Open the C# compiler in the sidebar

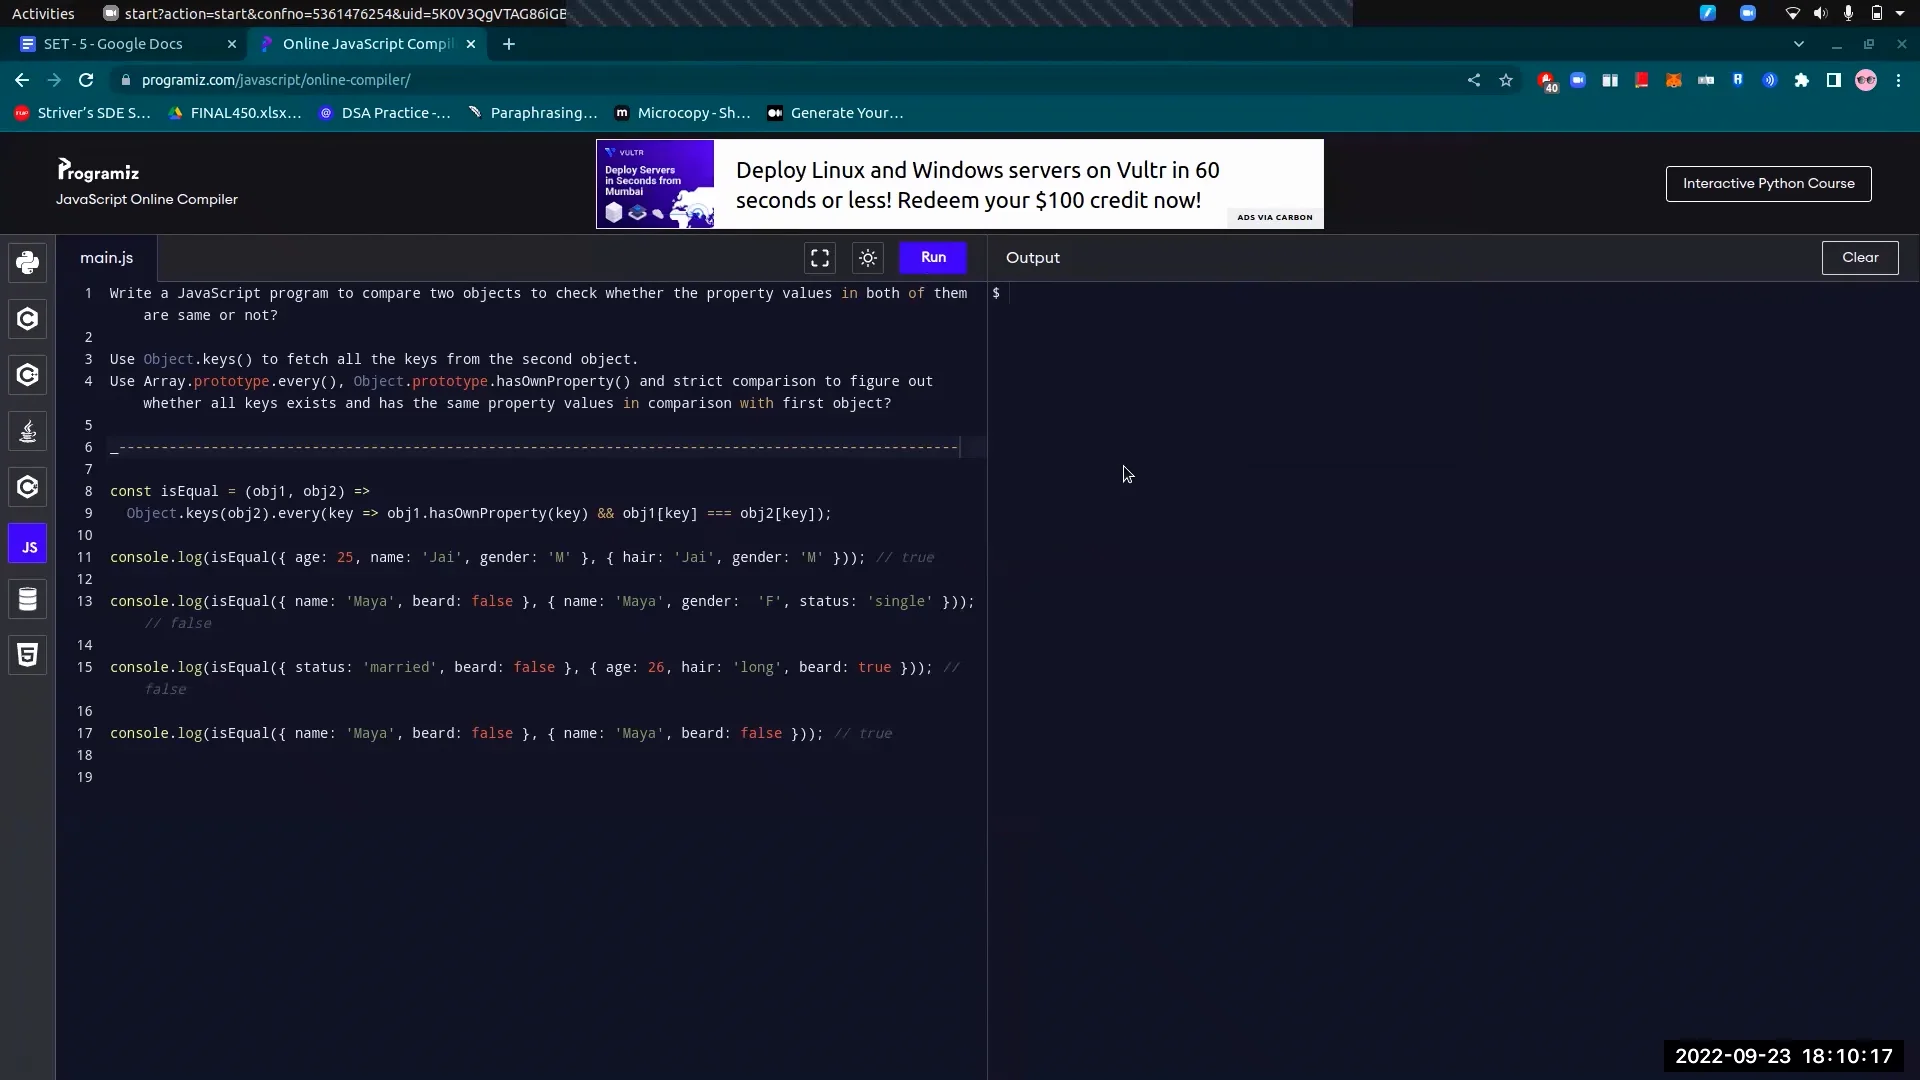[x=27, y=487]
